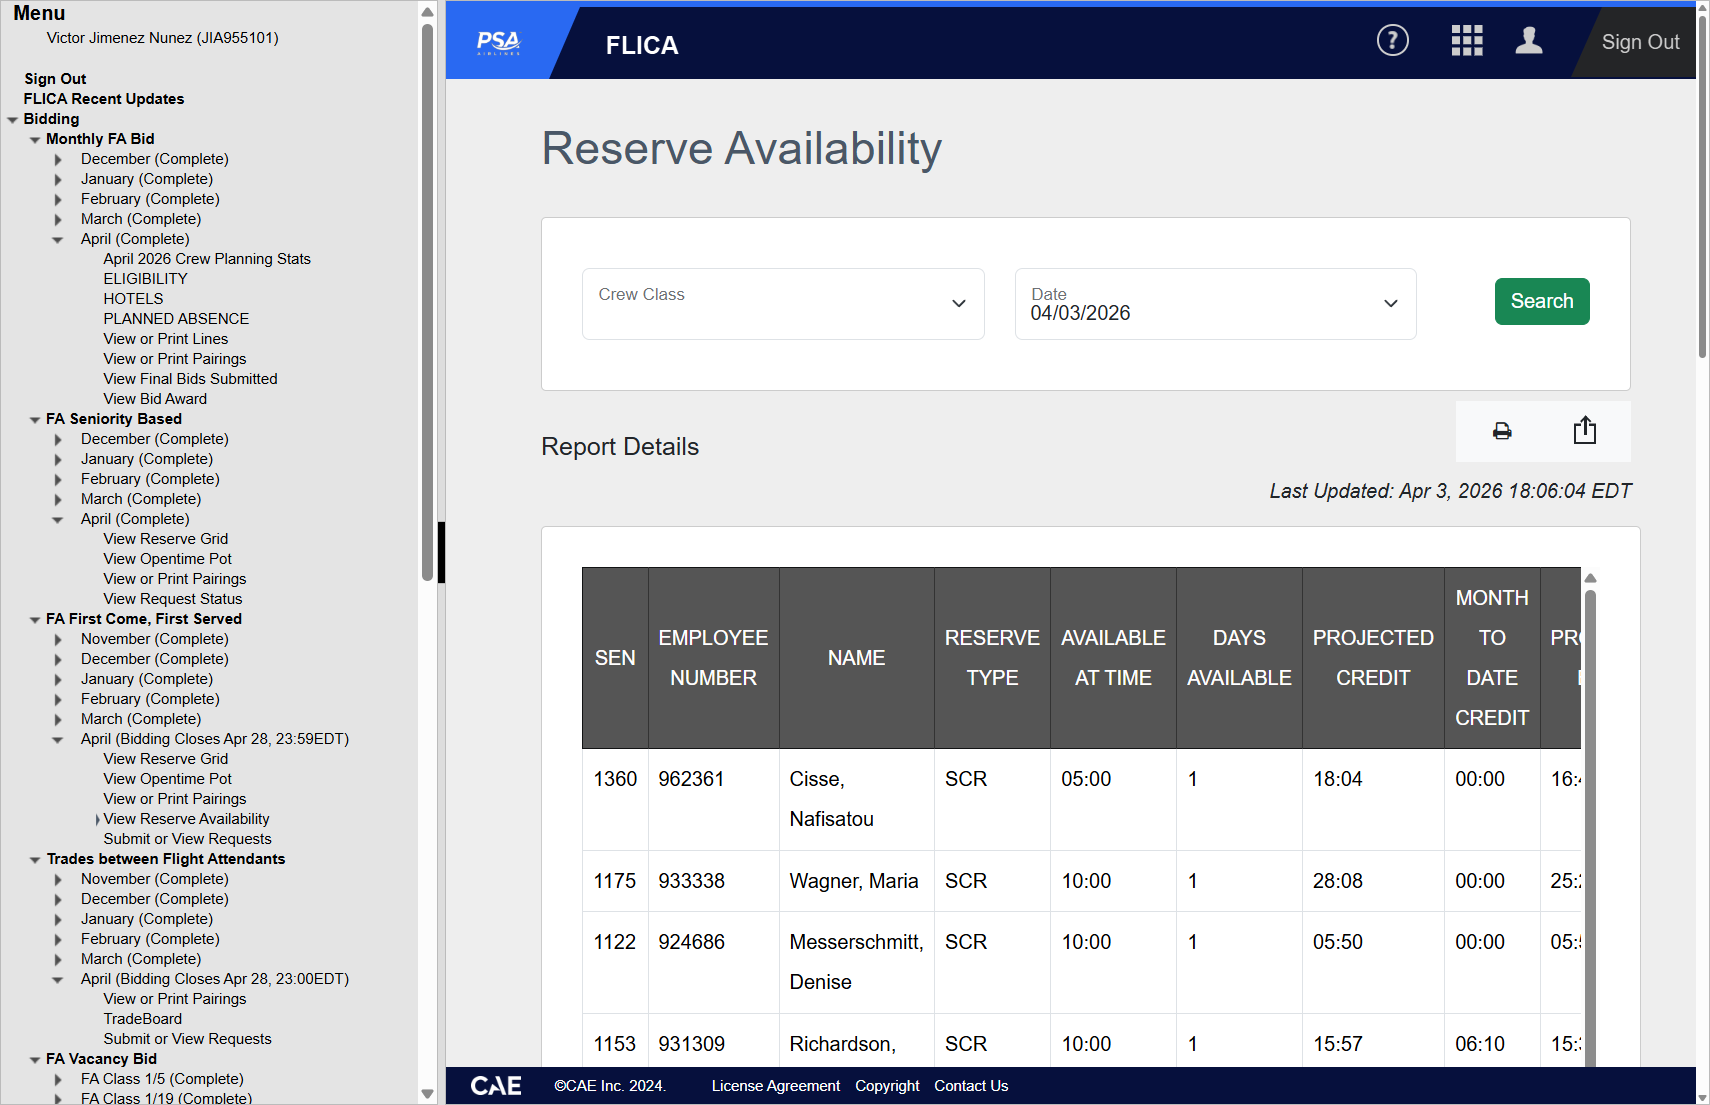Open the Crew Class dropdown

782,304
